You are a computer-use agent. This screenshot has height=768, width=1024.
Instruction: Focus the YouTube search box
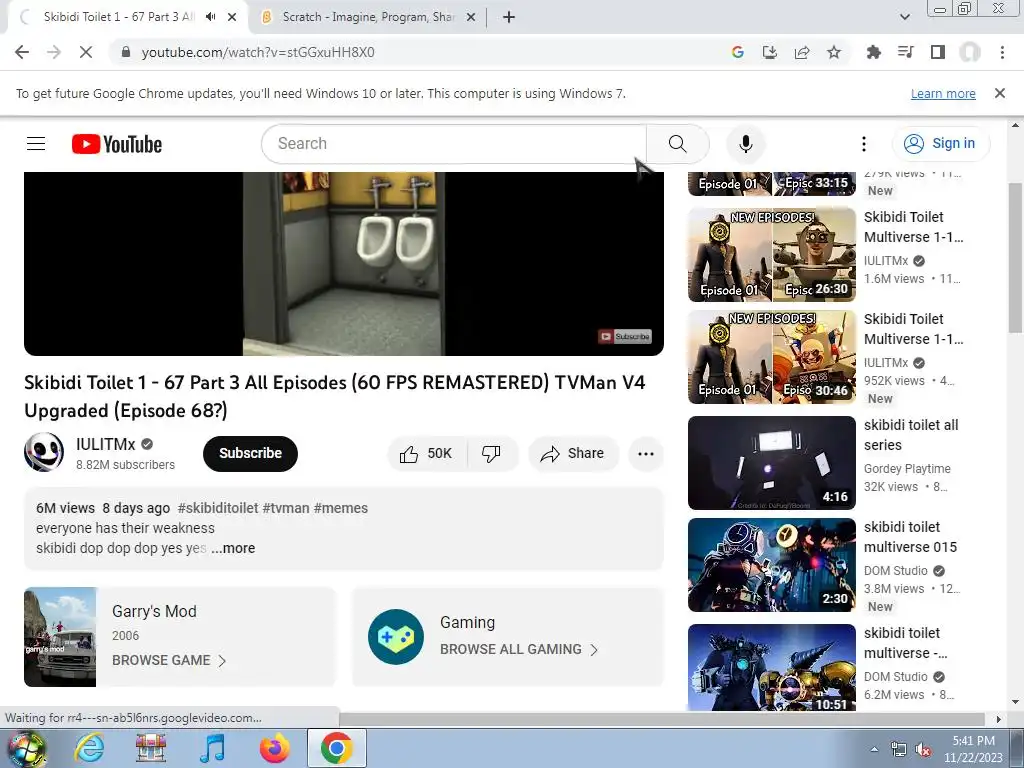pos(454,144)
